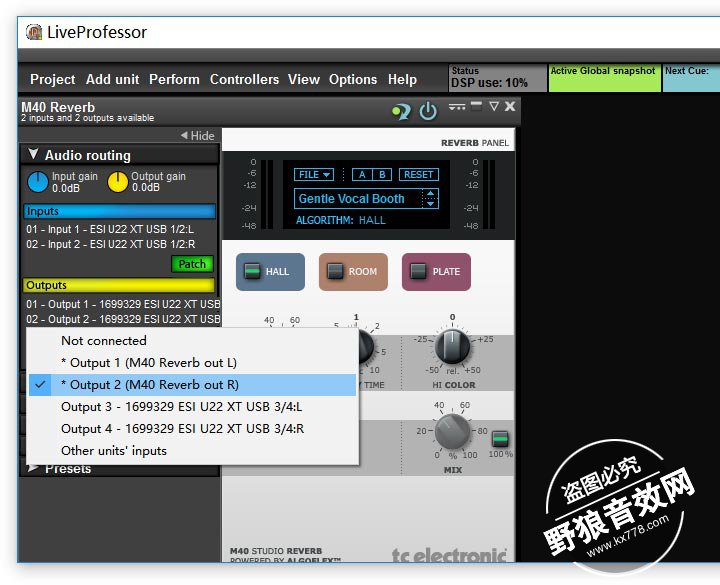This screenshot has width=720, height=585.
Task: Click the Next Cue box
Action: coord(691,78)
